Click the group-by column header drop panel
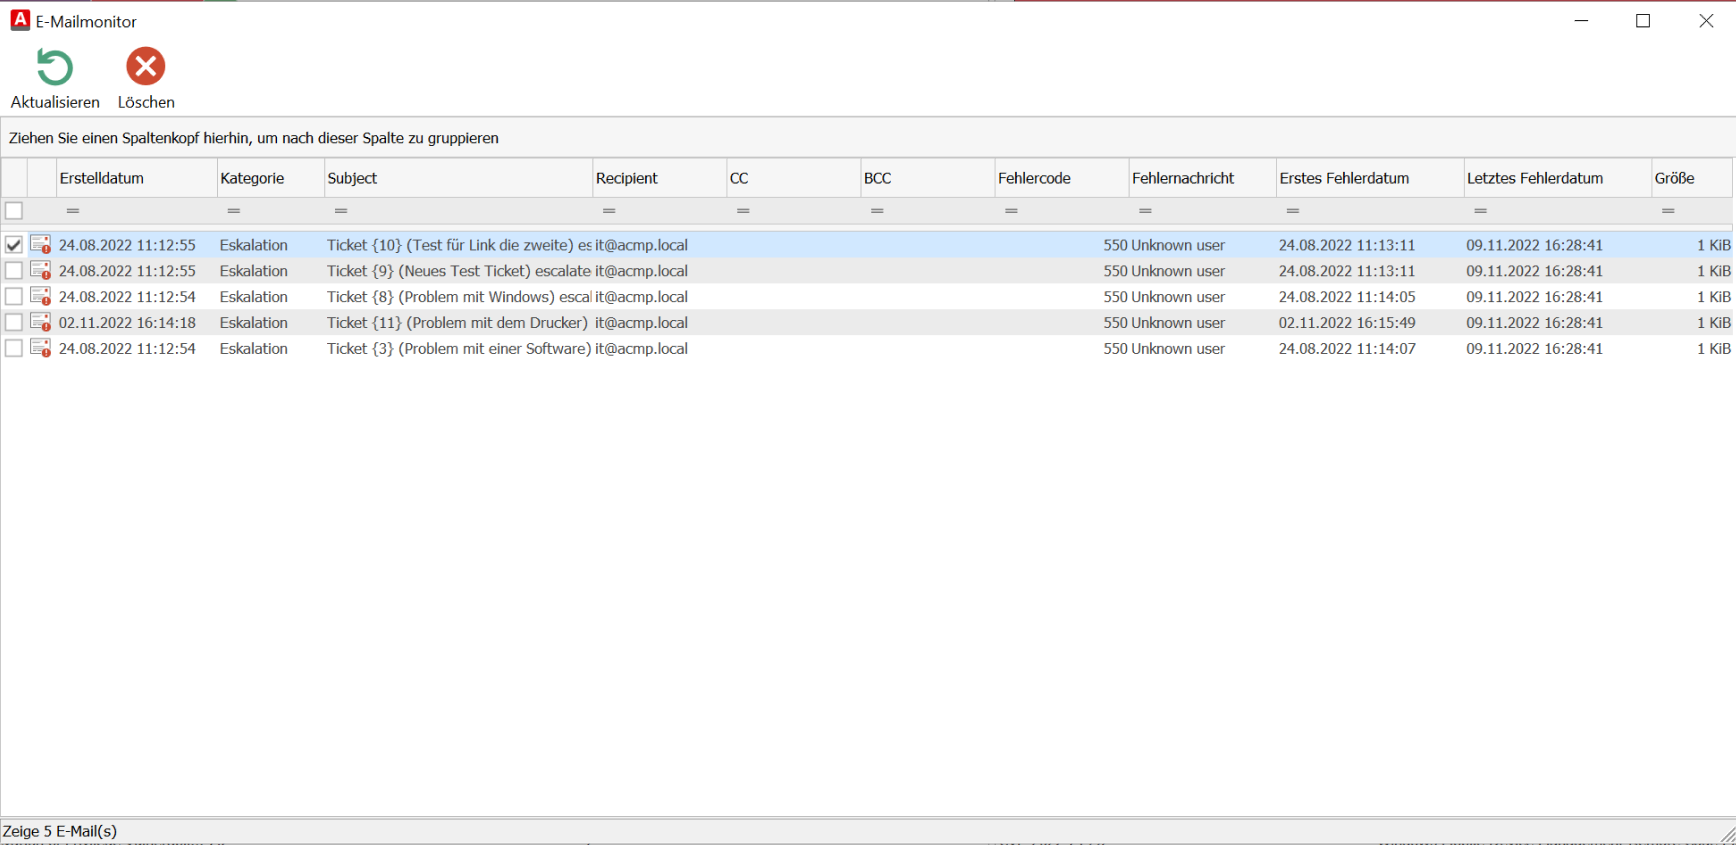This screenshot has height=845, width=1736. 868,138
